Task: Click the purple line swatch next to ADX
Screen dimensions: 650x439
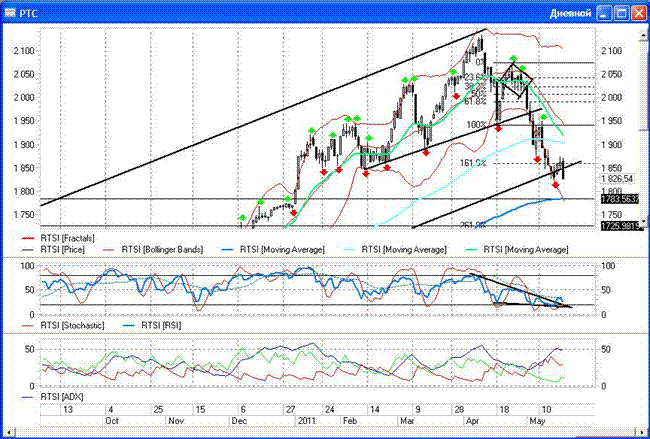Action: tap(28, 398)
